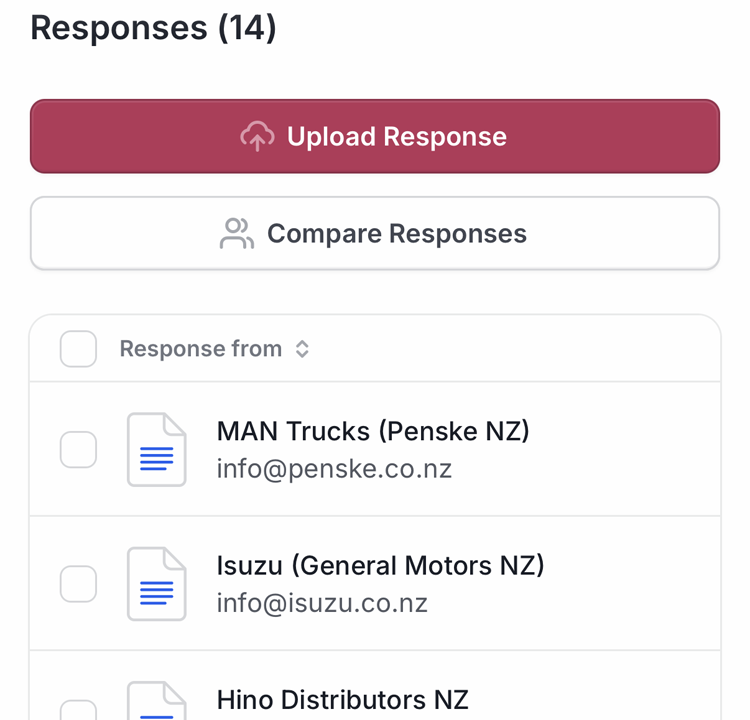The width and height of the screenshot is (750, 720).
Task: Click the sort arrows beside Response from
Action: [302, 349]
